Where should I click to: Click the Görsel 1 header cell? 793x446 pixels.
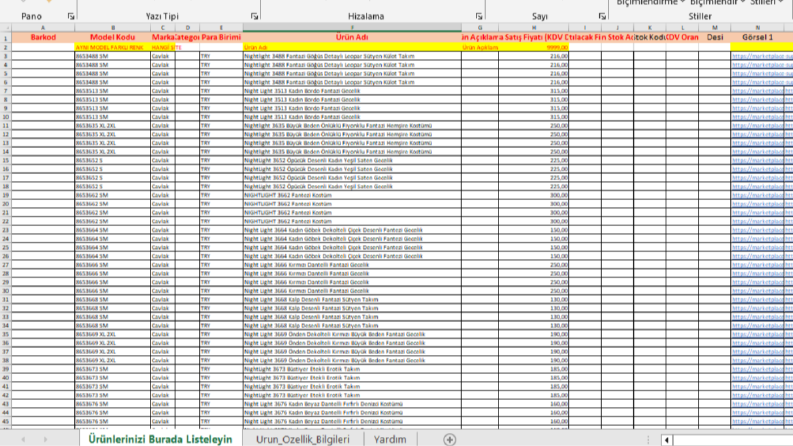click(x=758, y=37)
